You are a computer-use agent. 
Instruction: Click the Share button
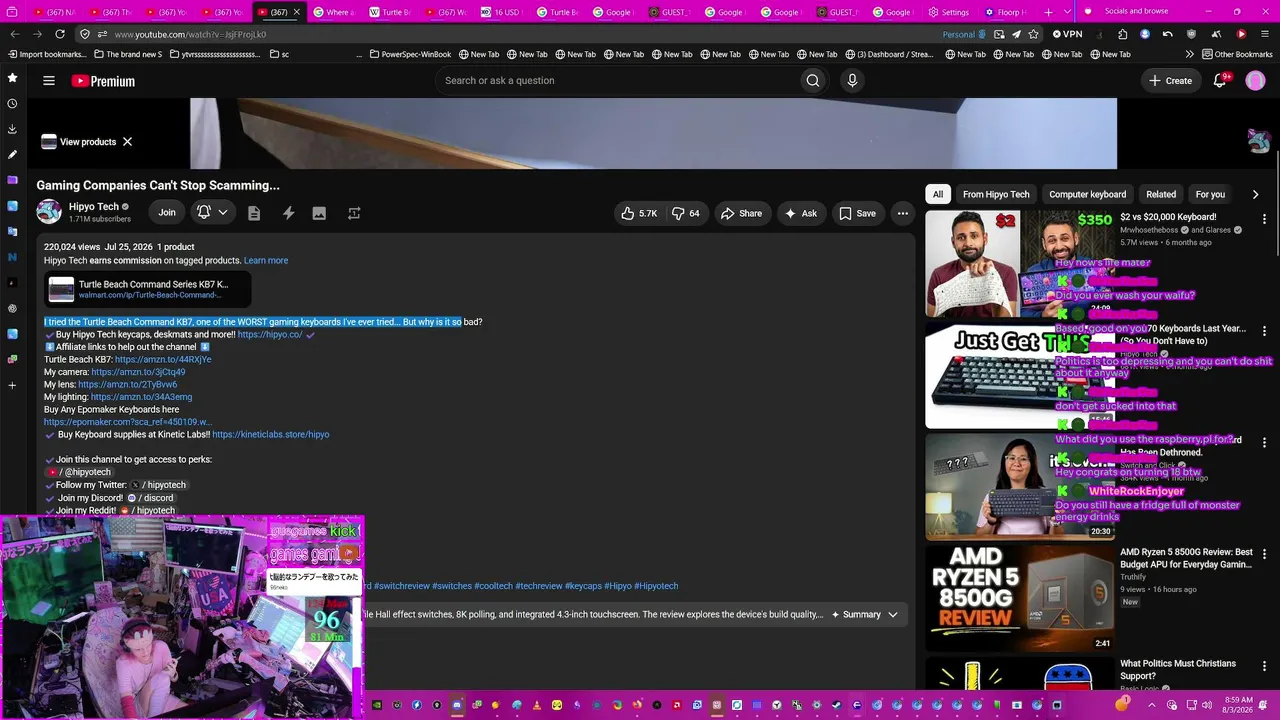pos(741,213)
